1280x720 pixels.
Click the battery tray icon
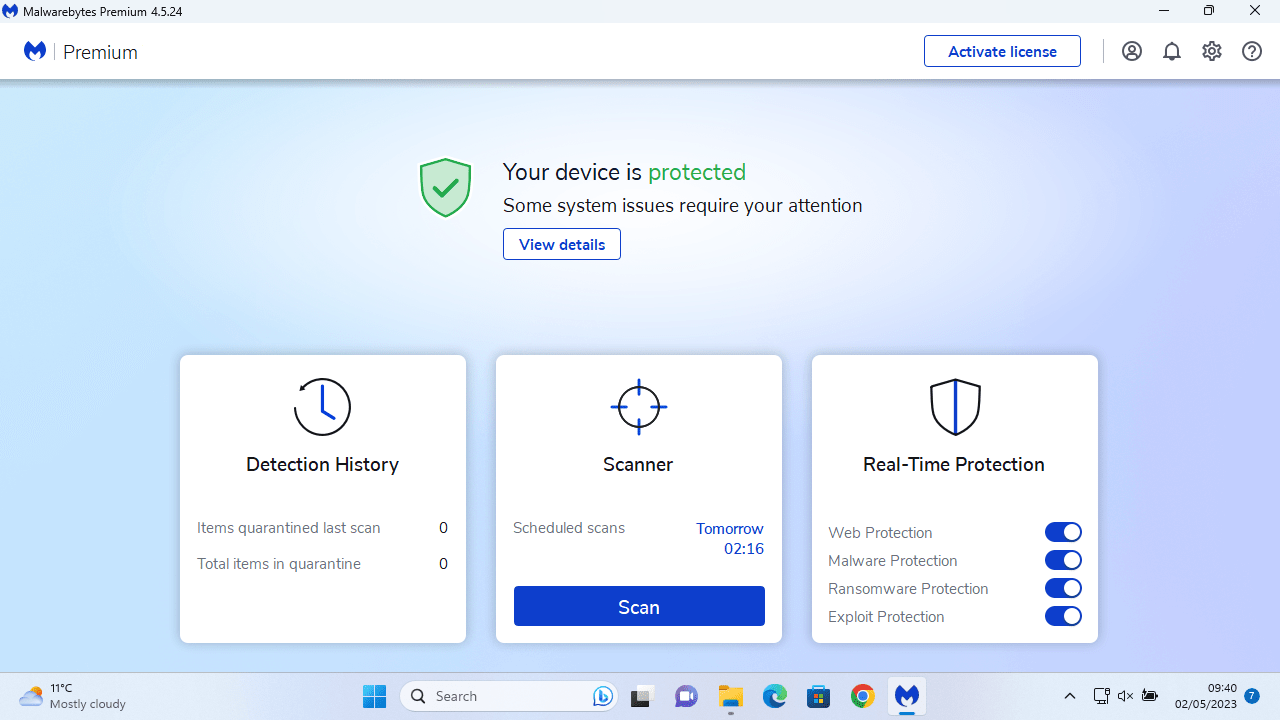pyautogui.click(x=1150, y=696)
